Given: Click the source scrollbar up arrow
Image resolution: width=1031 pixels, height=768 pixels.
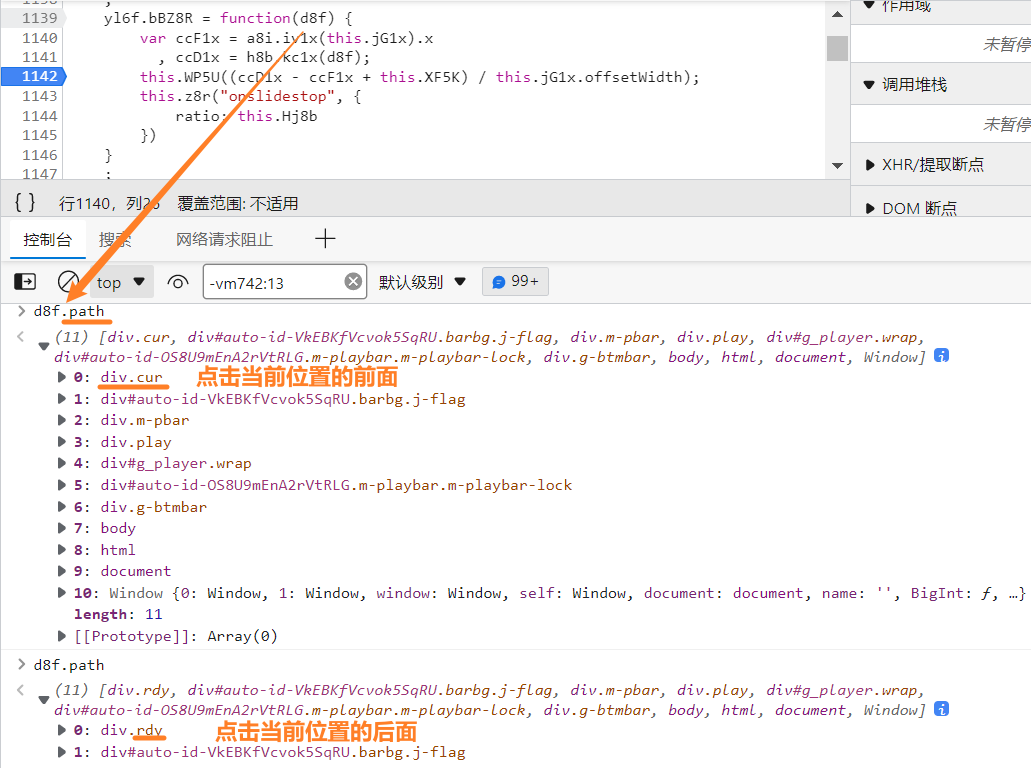Looking at the screenshot, I should [x=837, y=14].
